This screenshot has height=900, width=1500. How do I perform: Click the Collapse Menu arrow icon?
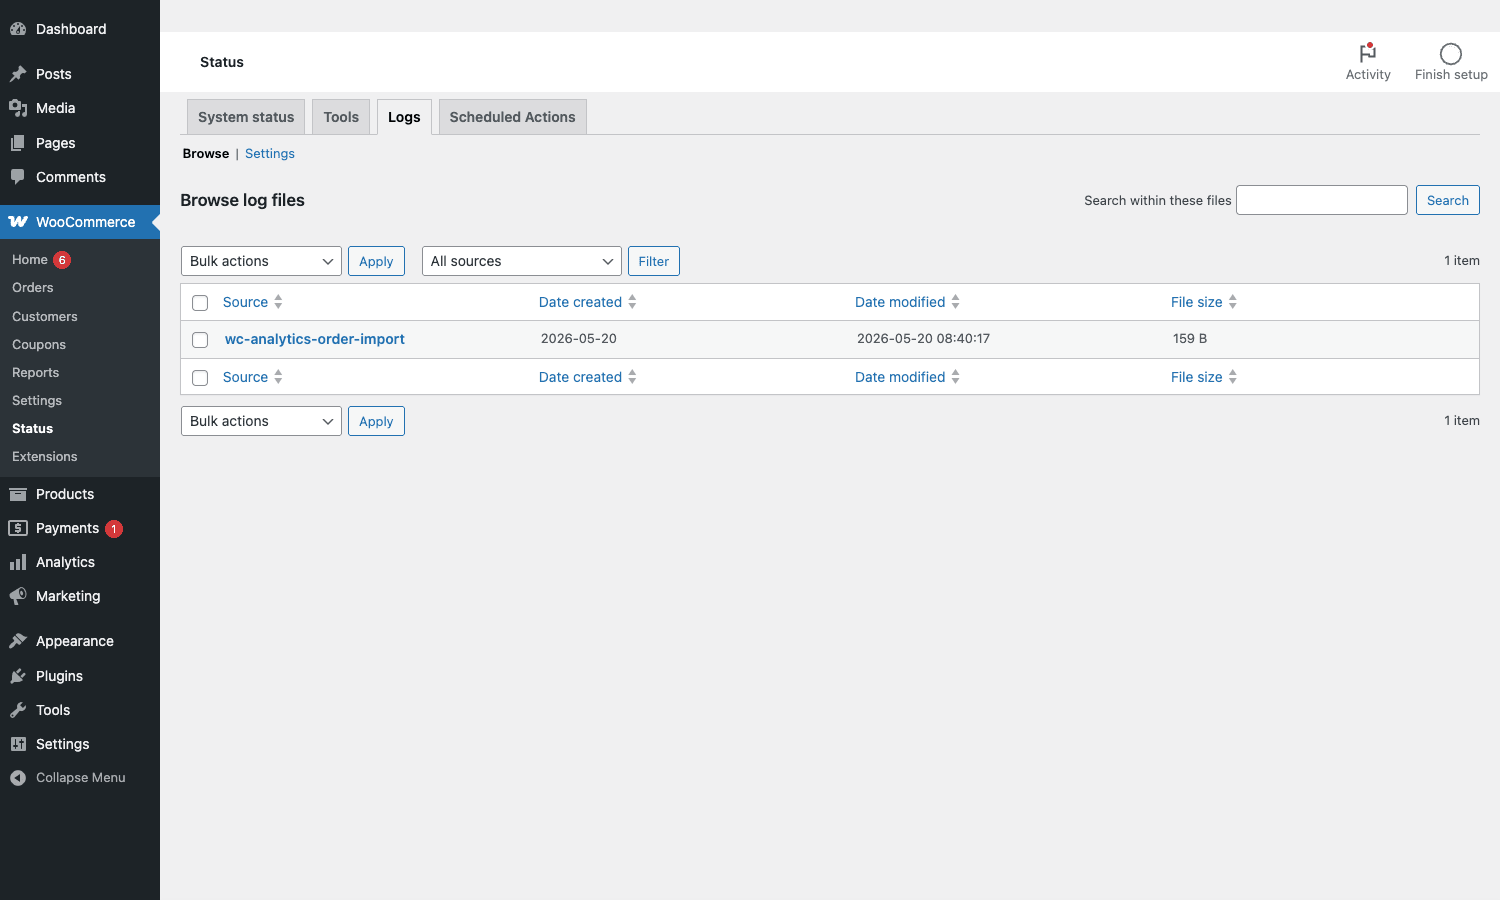click(x=18, y=778)
